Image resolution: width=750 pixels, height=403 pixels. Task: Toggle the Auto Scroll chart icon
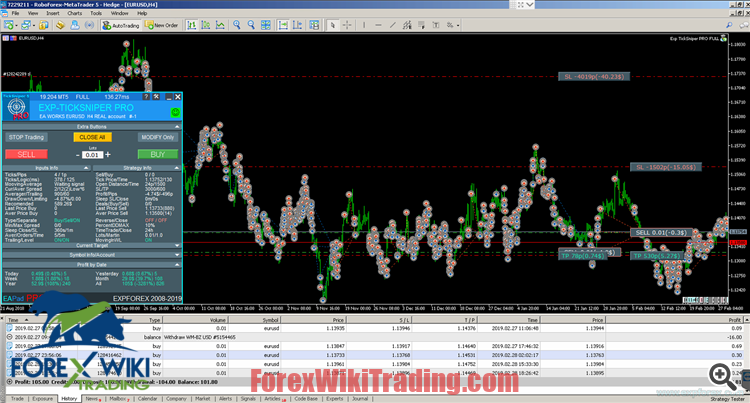(283, 25)
